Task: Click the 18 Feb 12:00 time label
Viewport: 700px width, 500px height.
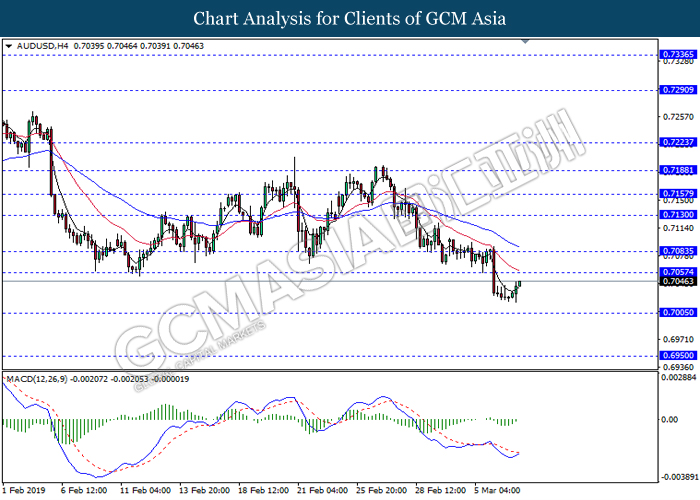Action: (x=263, y=490)
